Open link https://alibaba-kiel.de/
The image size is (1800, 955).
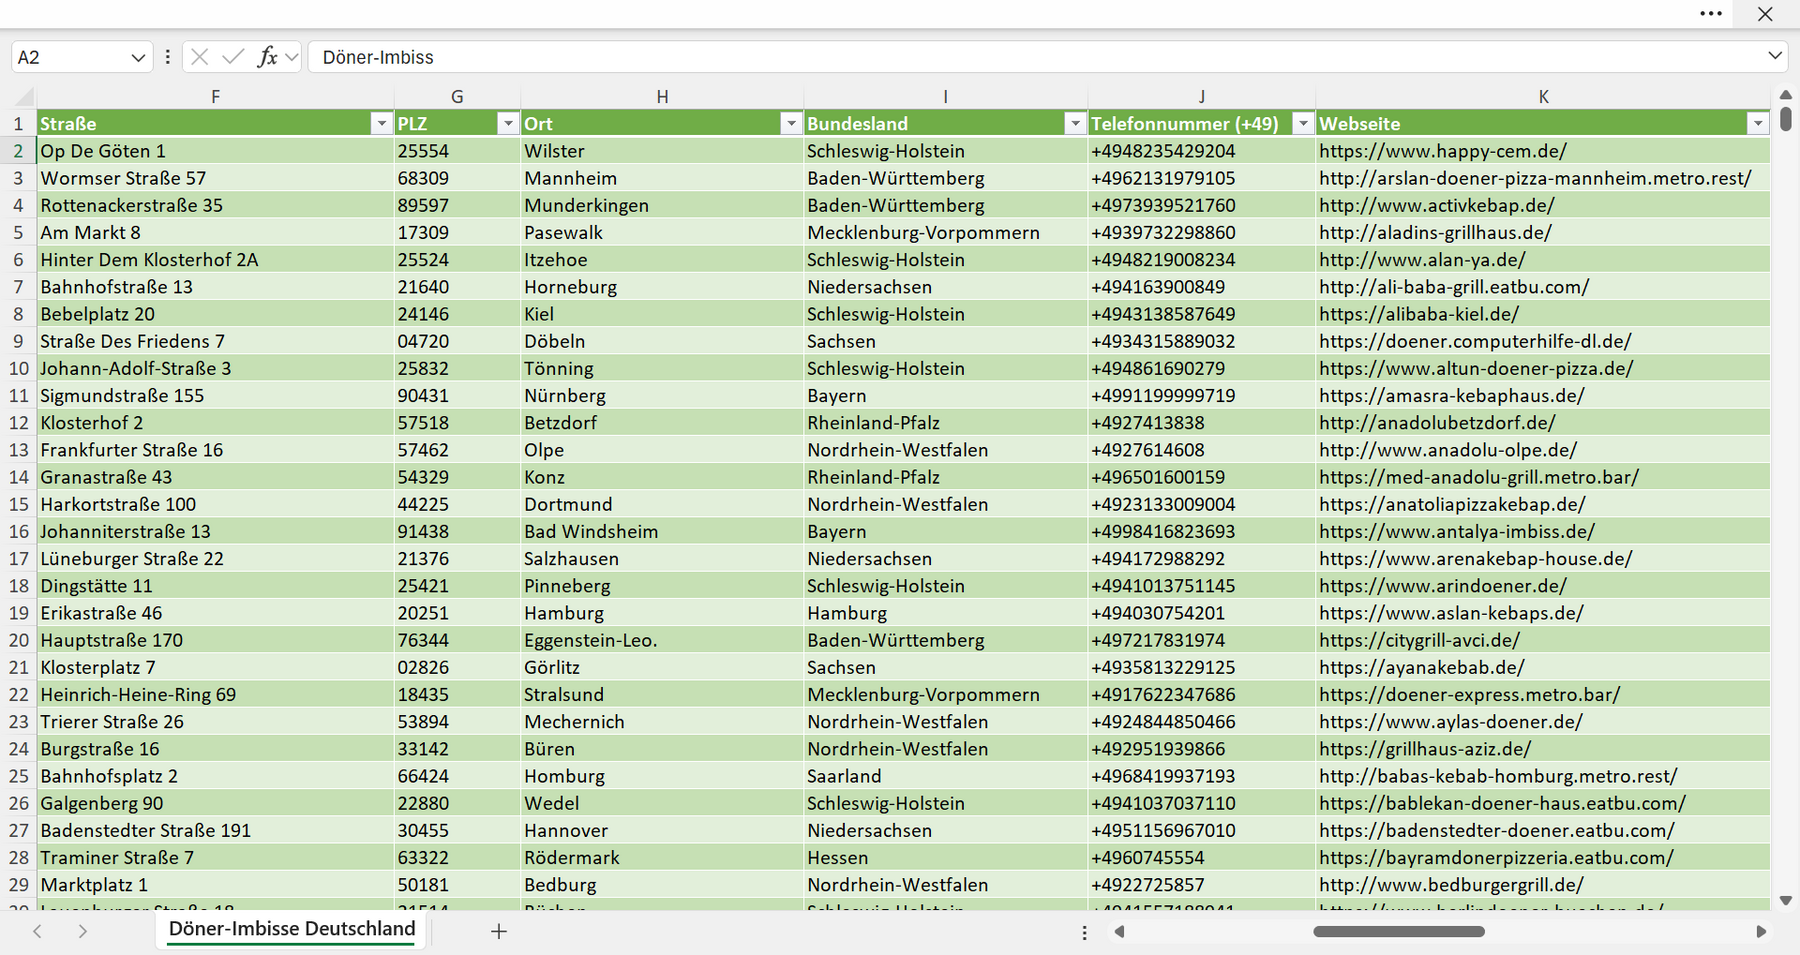coord(1418,314)
